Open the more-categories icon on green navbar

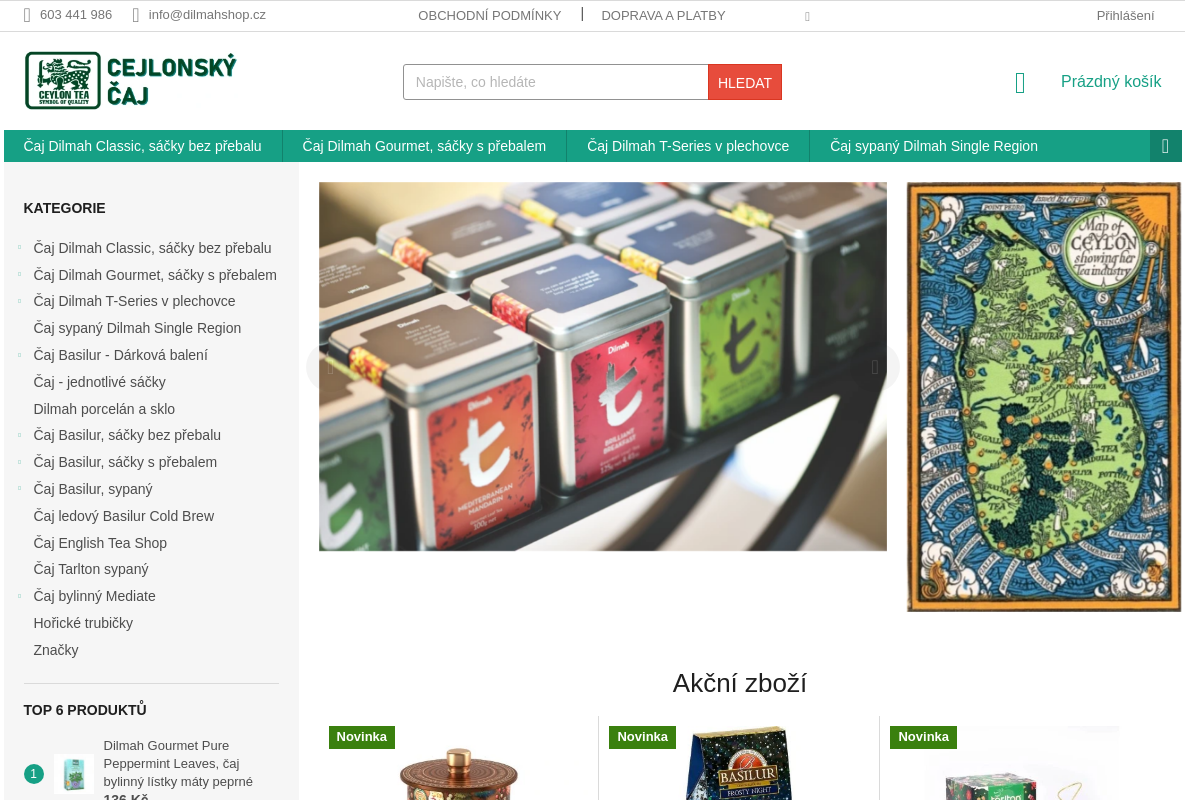(1166, 146)
